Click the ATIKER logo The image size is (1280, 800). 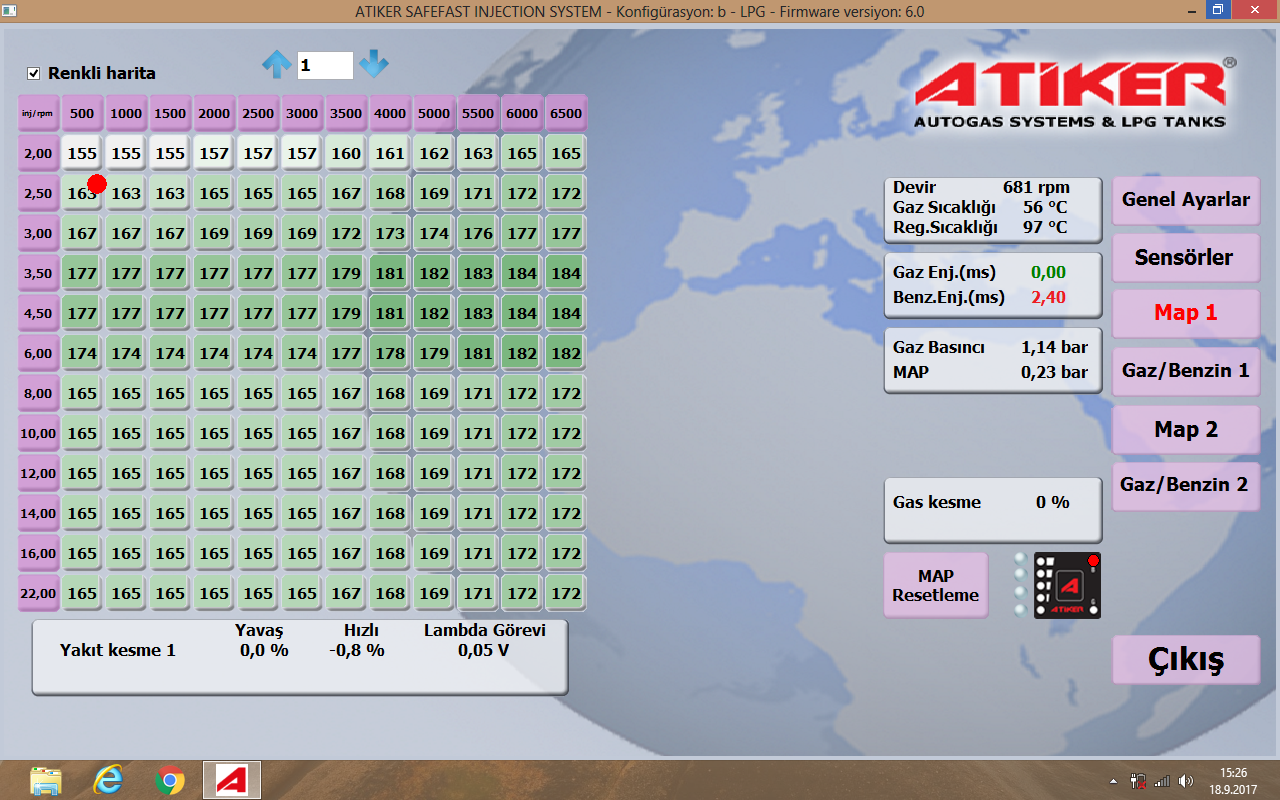1075,92
